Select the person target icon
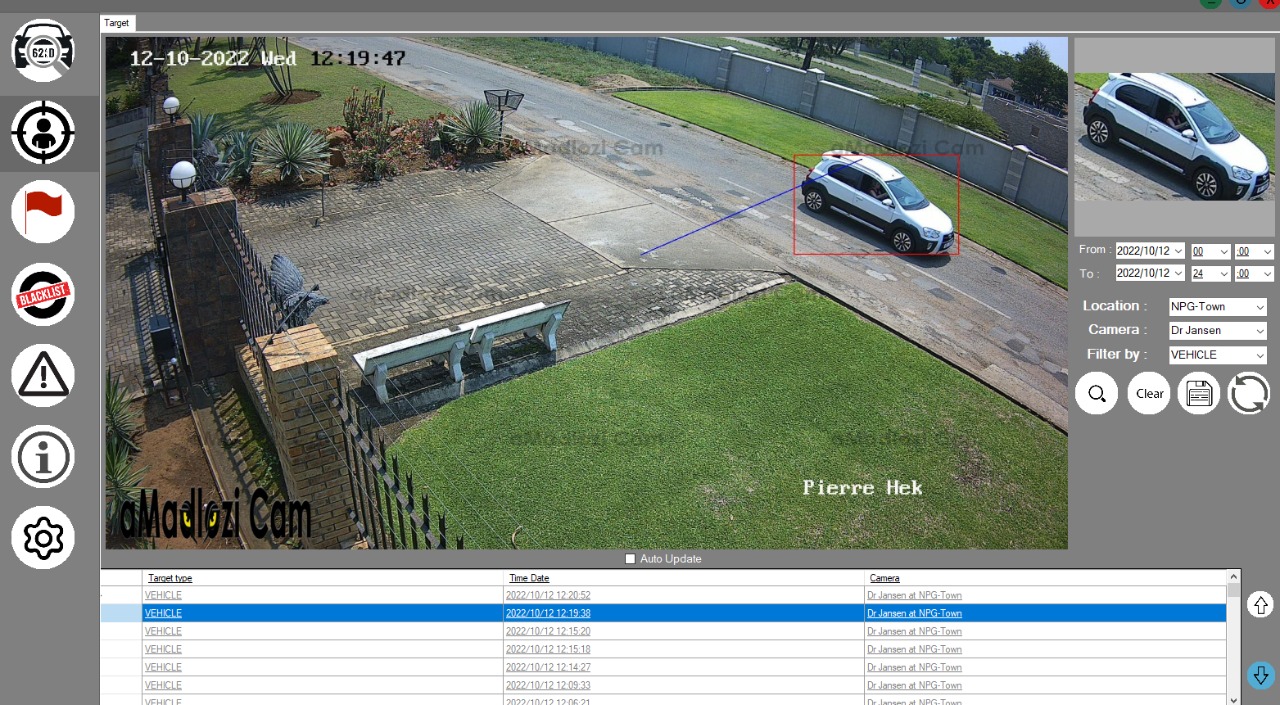Viewport: 1280px width, 705px height. [43, 133]
